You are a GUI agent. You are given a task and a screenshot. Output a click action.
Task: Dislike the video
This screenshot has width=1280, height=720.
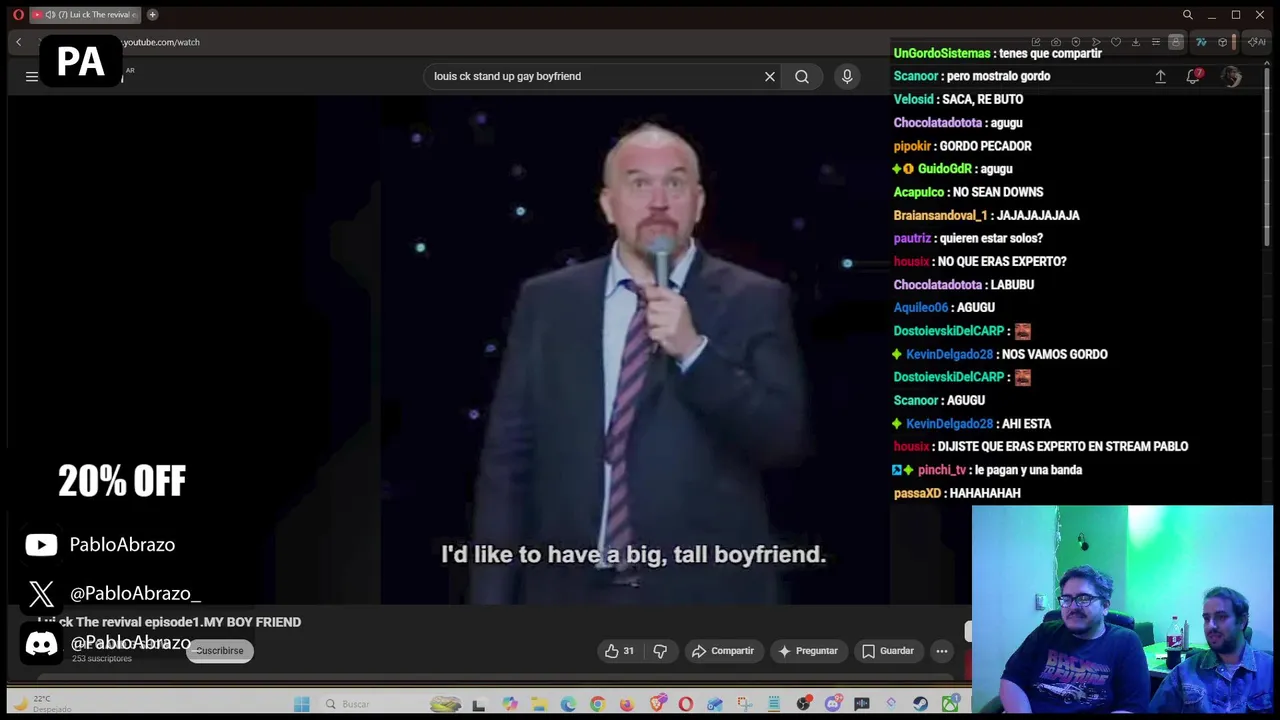tap(660, 651)
